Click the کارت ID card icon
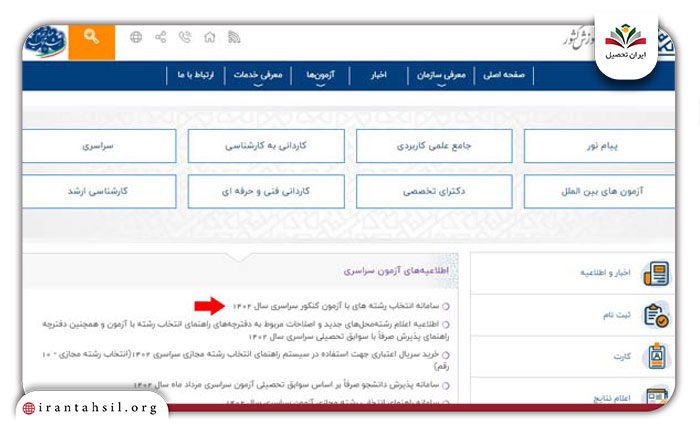 point(656,356)
